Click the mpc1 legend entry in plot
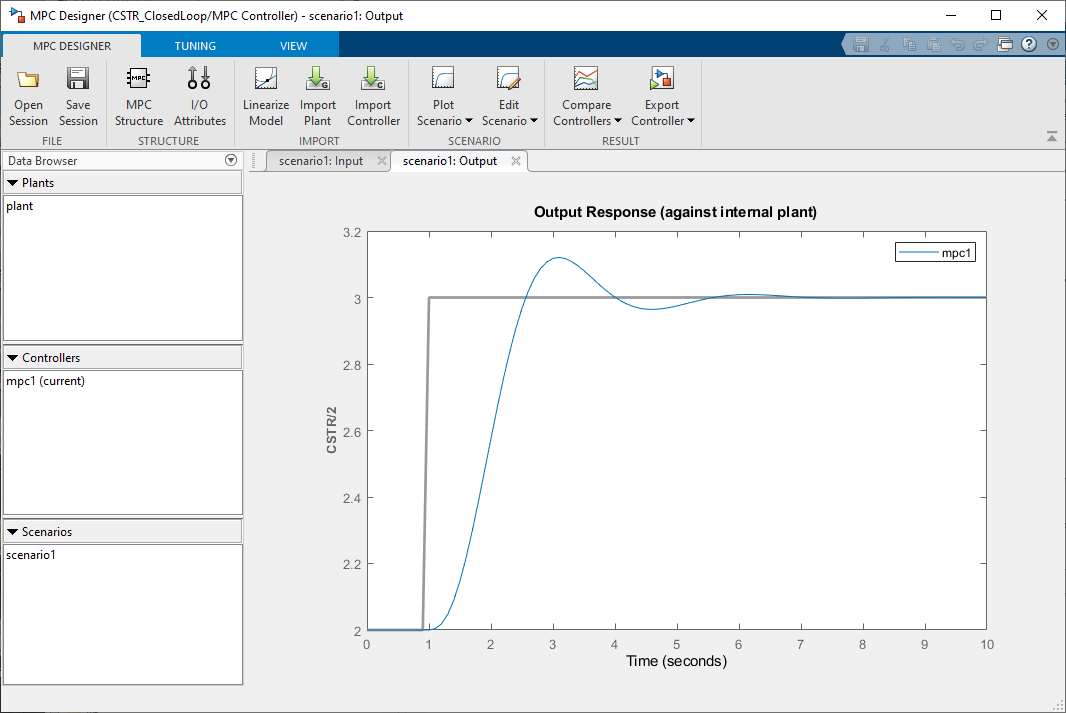The width and height of the screenshot is (1066, 713). click(935, 253)
